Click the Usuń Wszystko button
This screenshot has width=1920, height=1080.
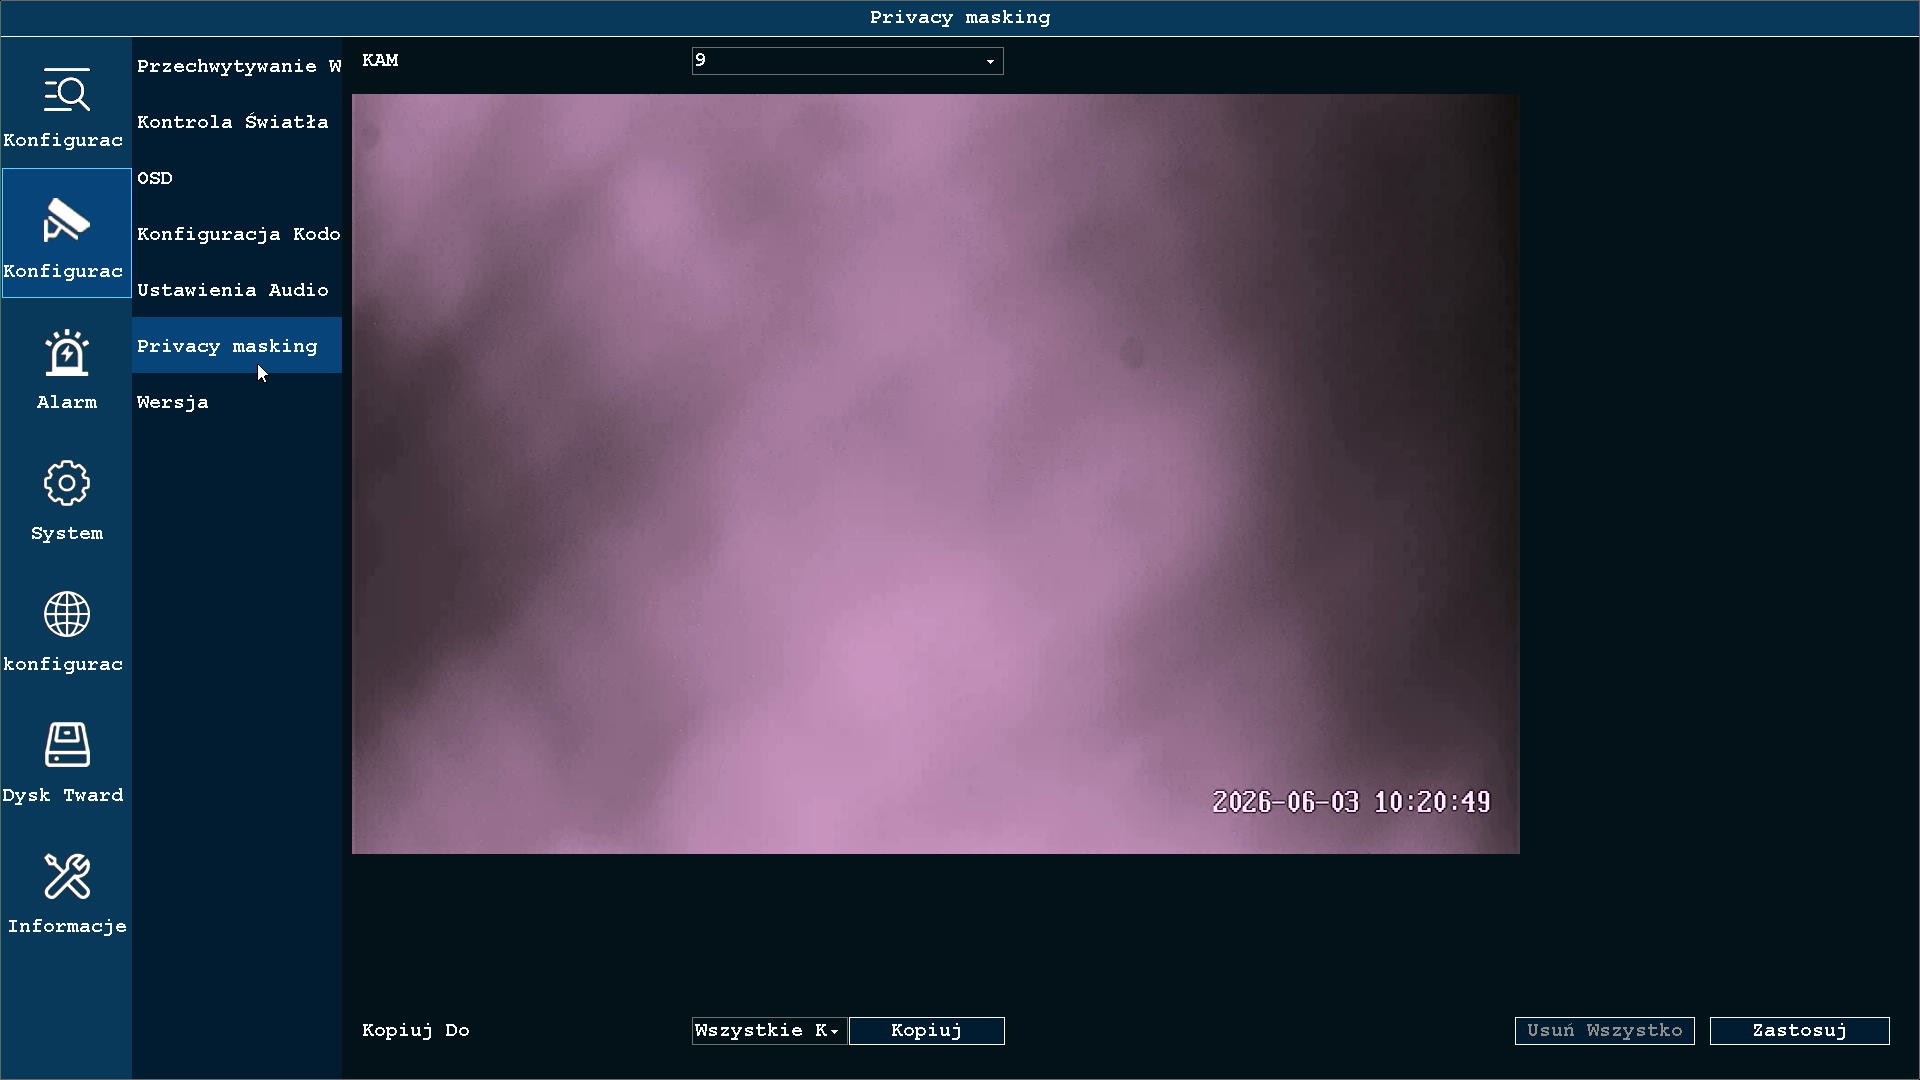click(x=1605, y=1031)
